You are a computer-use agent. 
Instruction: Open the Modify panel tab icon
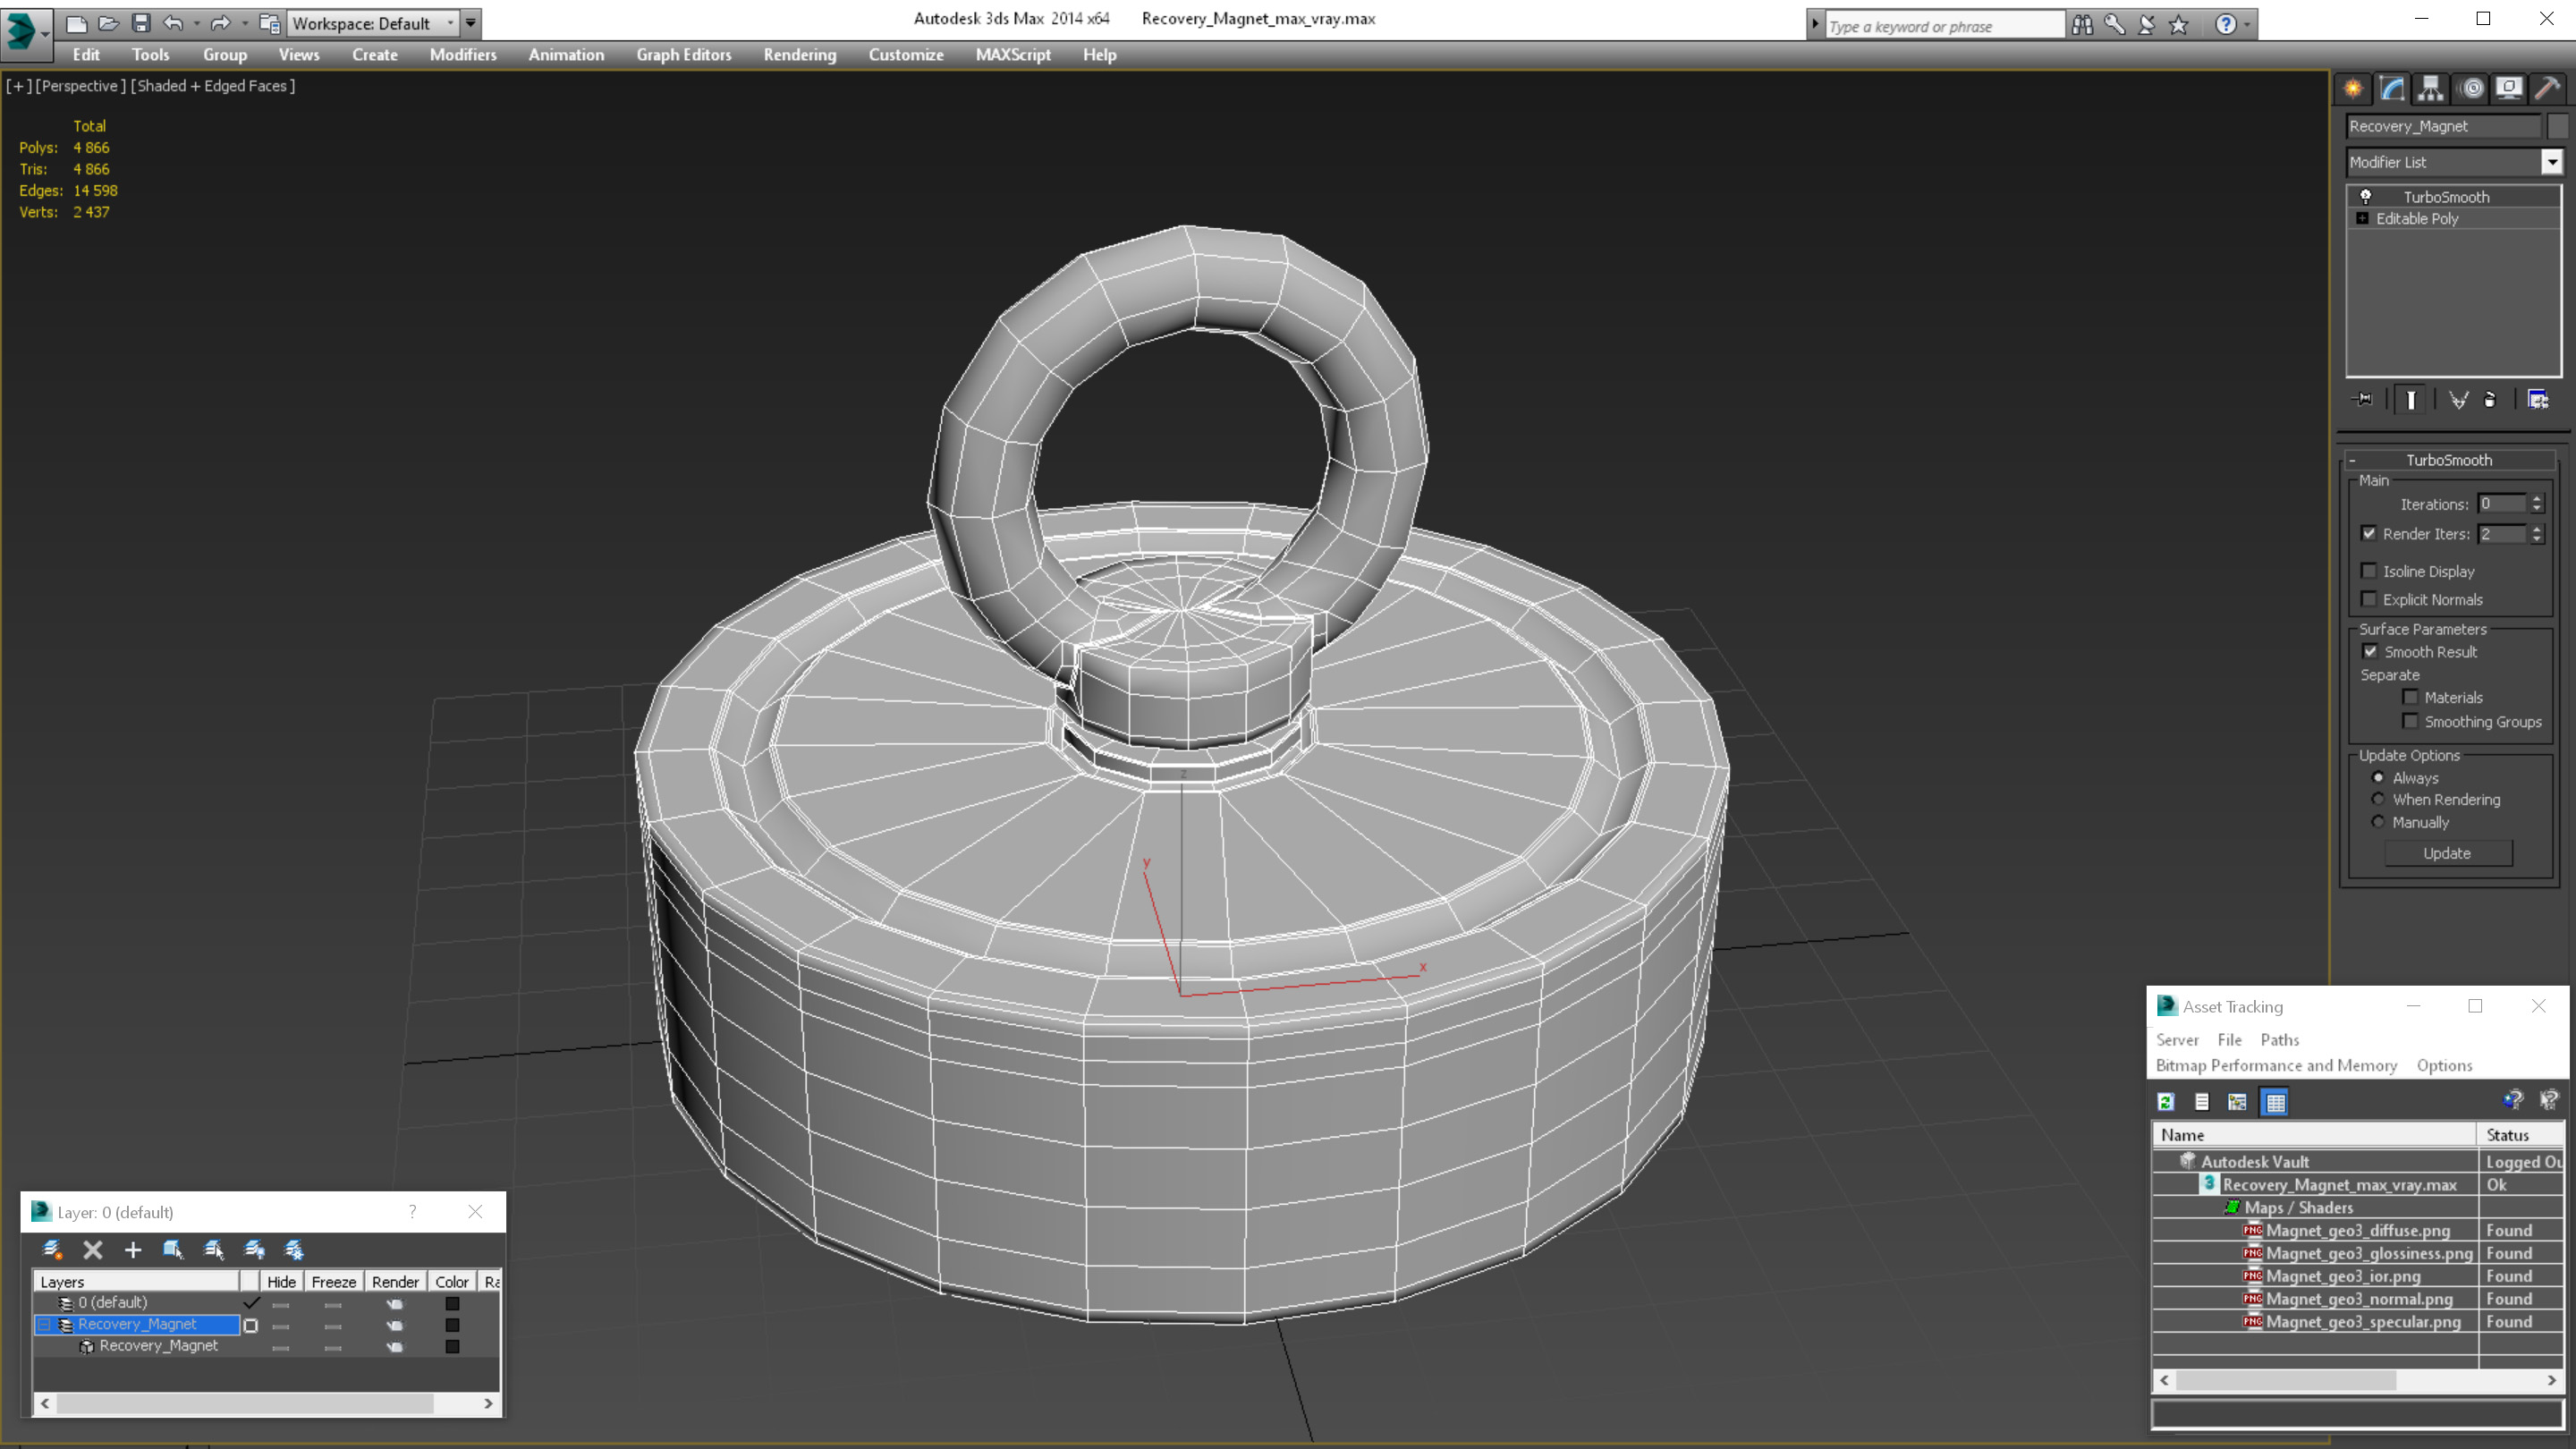coord(2392,89)
